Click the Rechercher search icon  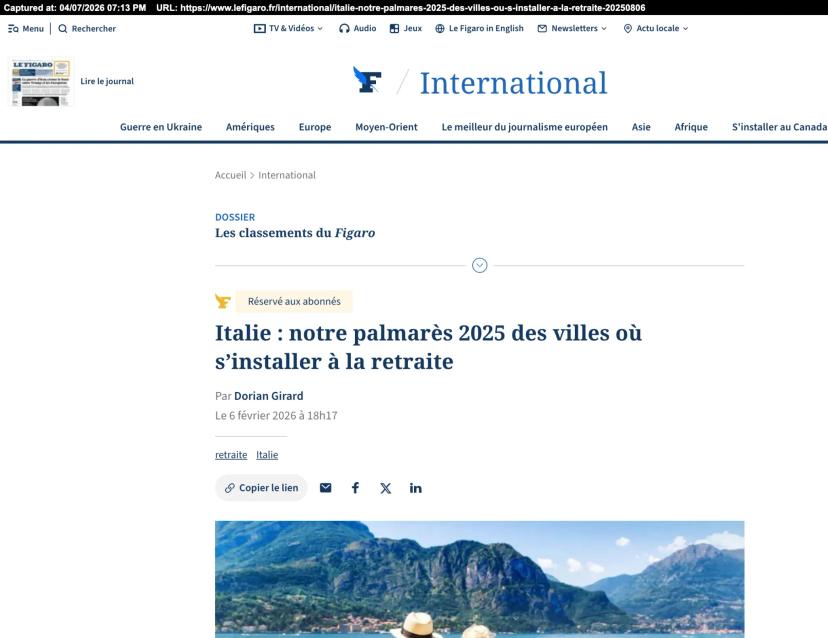[63, 29]
